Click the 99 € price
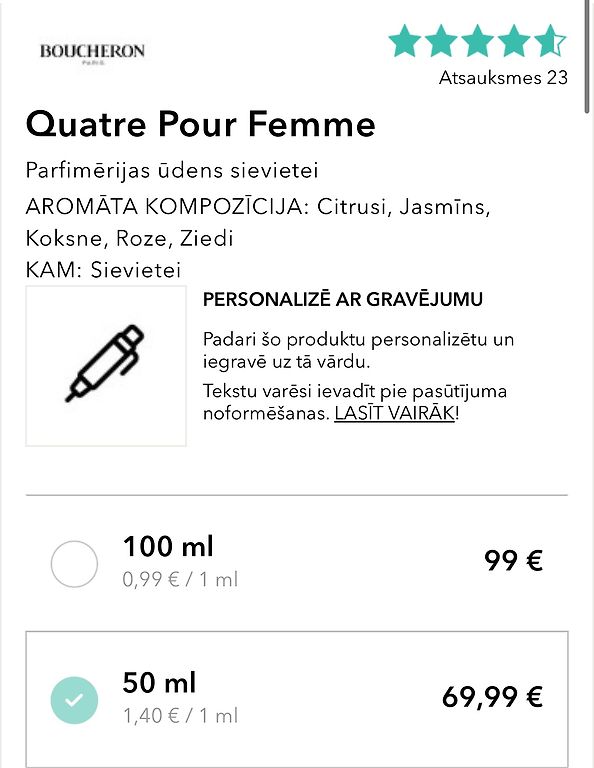The image size is (594, 768). pyautogui.click(x=513, y=560)
